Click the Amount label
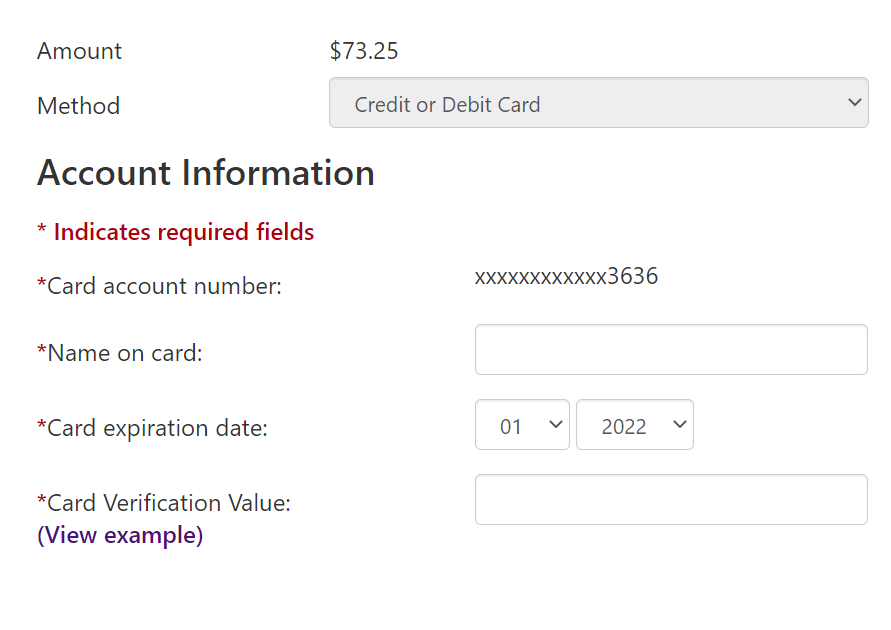 coord(79,51)
